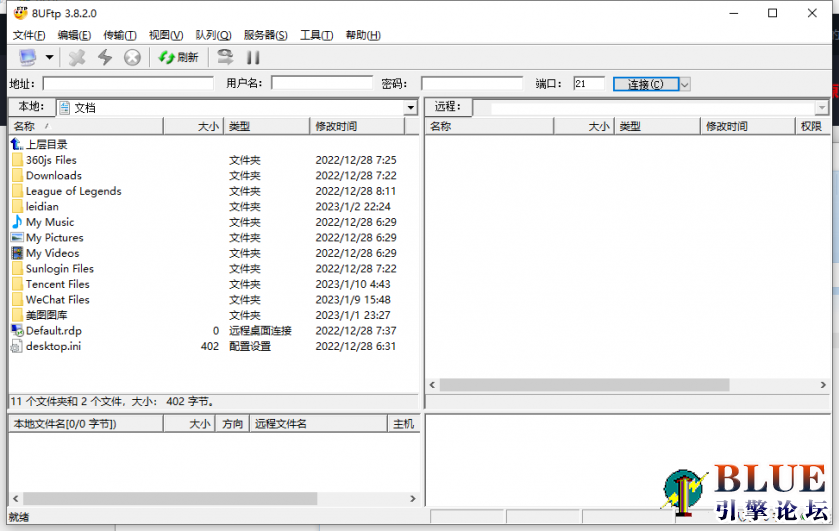Select the Default.rdp file icon
Screen dimensions: 839x531
[17, 330]
